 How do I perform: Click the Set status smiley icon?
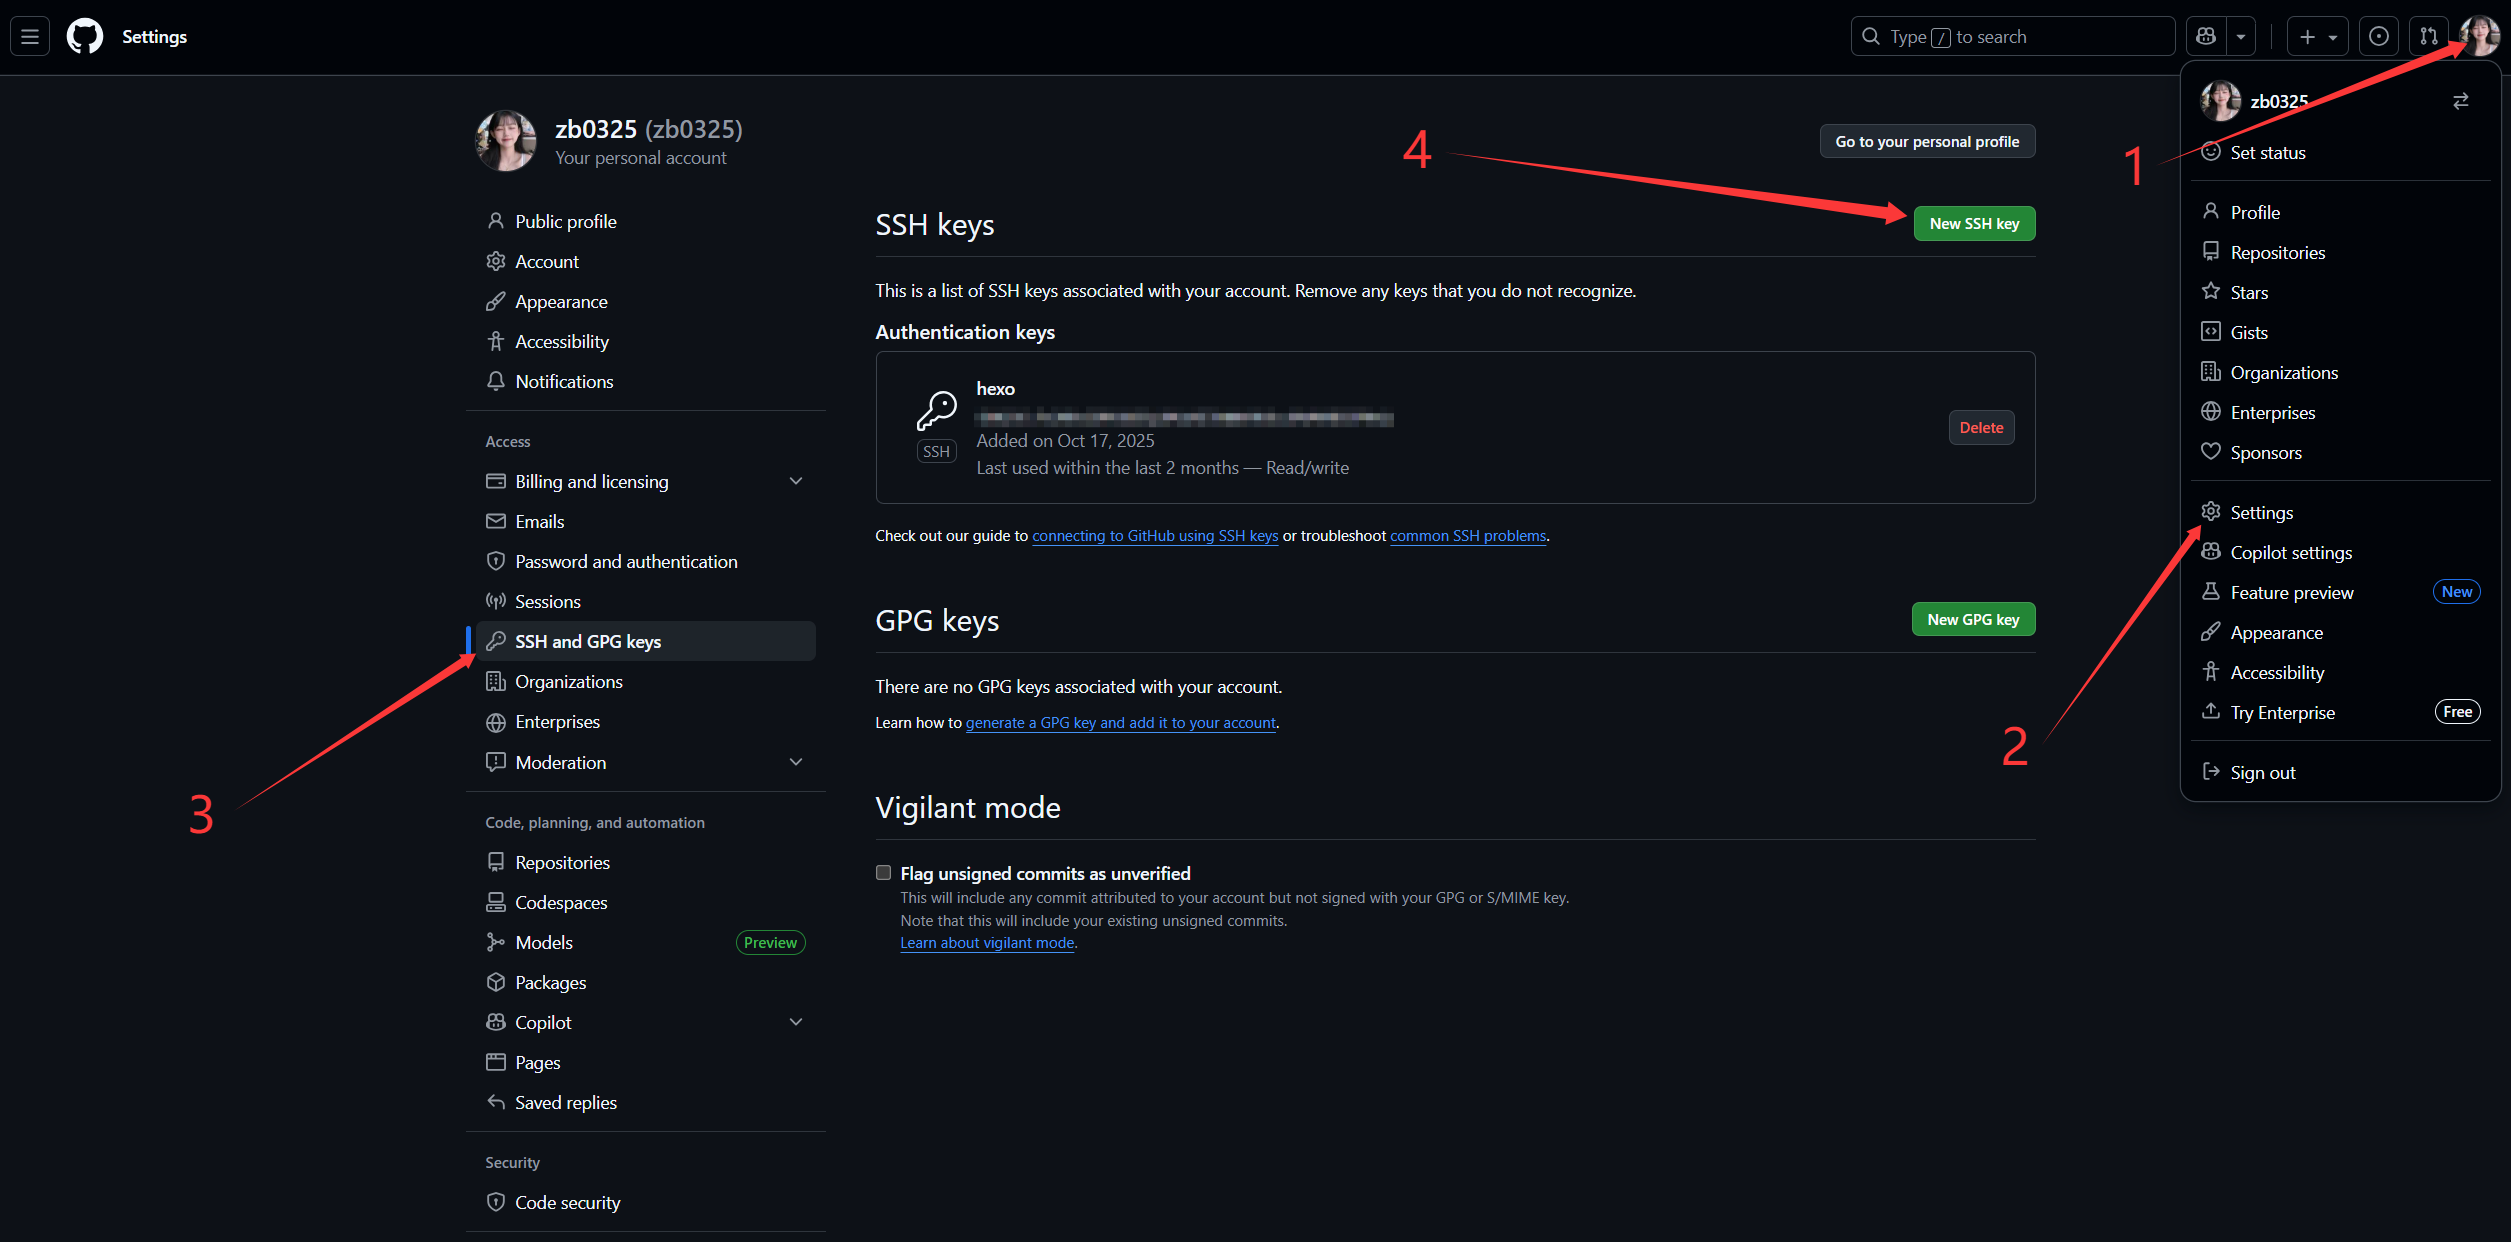click(2211, 152)
